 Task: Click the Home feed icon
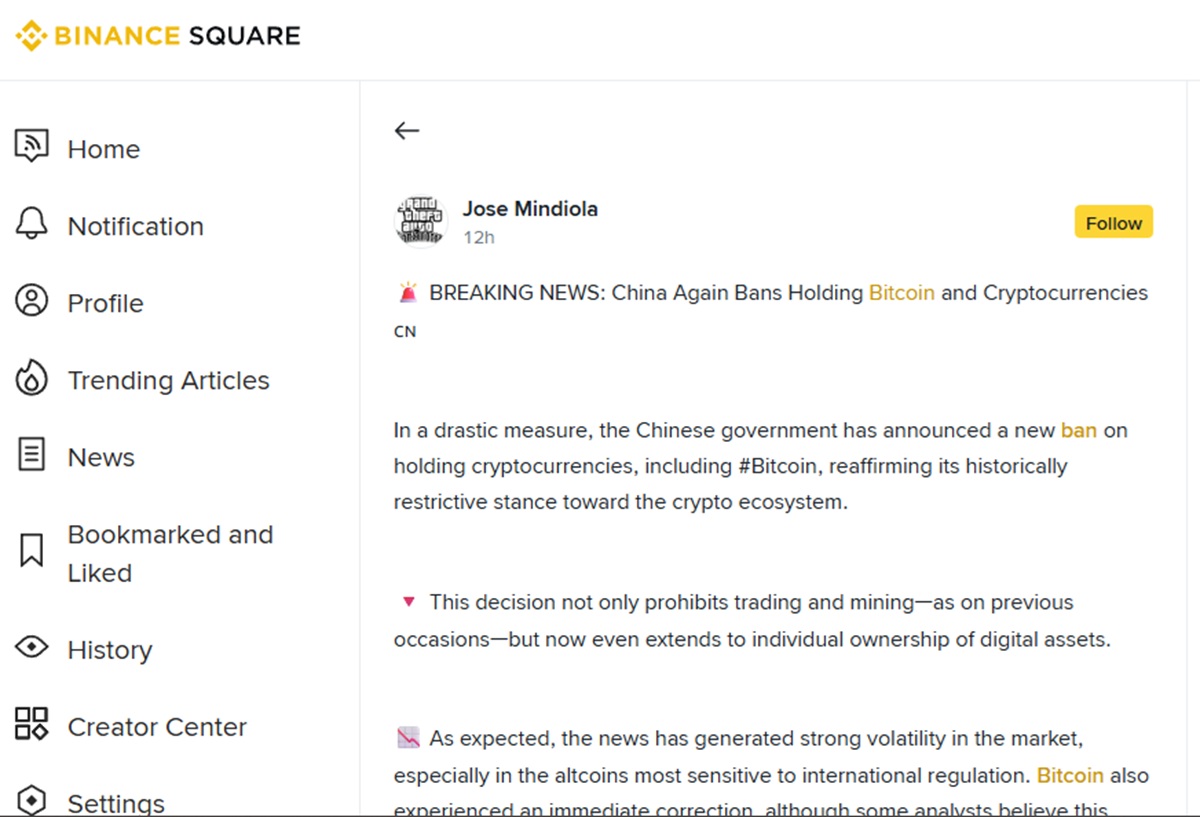coord(32,146)
